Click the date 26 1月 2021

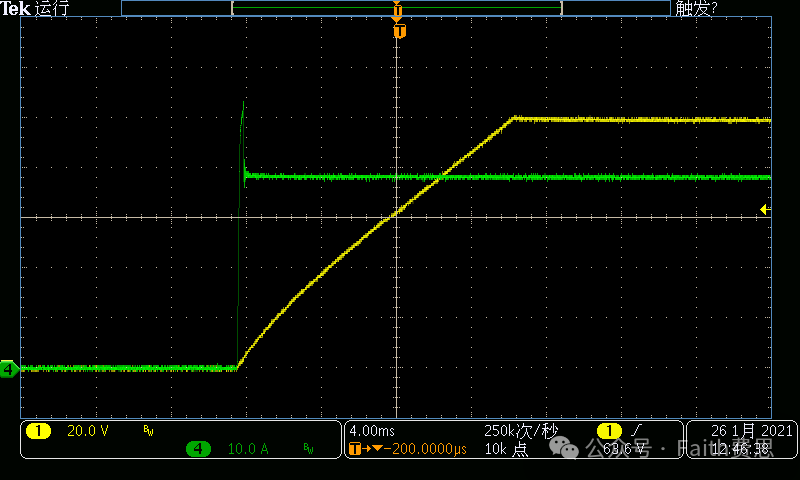(752, 431)
